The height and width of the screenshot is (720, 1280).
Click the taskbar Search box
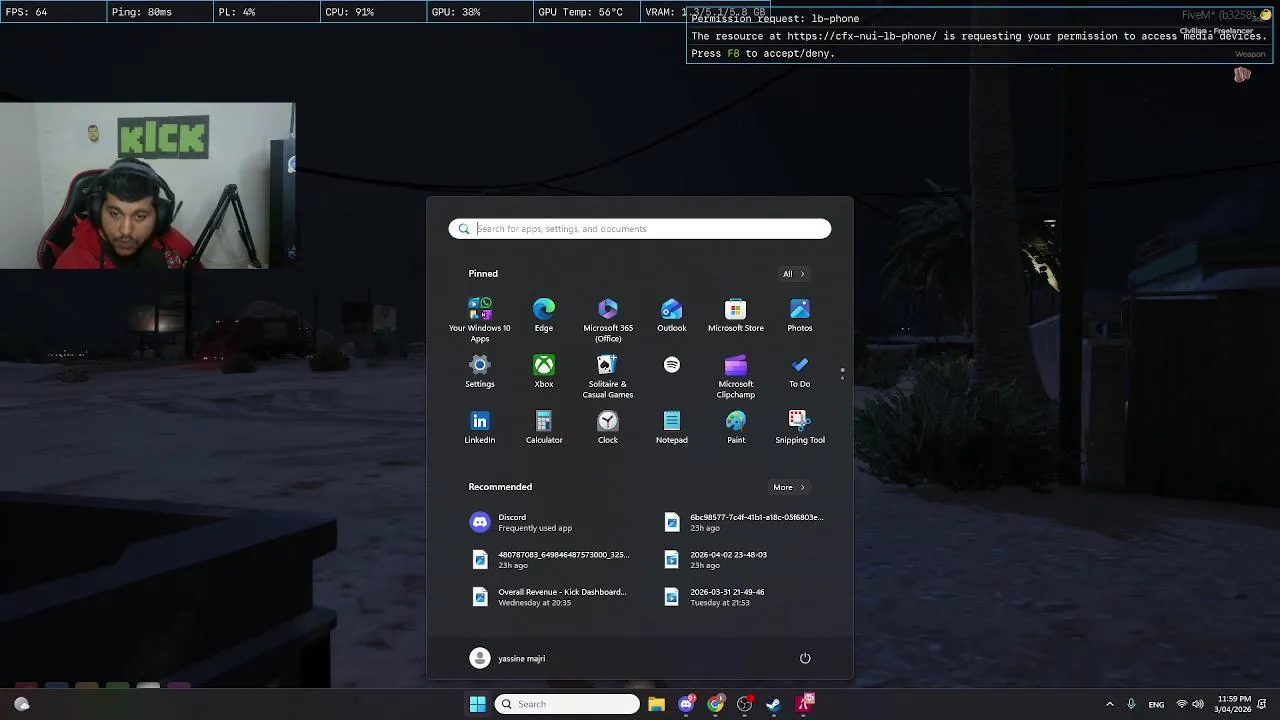(x=567, y=704)
